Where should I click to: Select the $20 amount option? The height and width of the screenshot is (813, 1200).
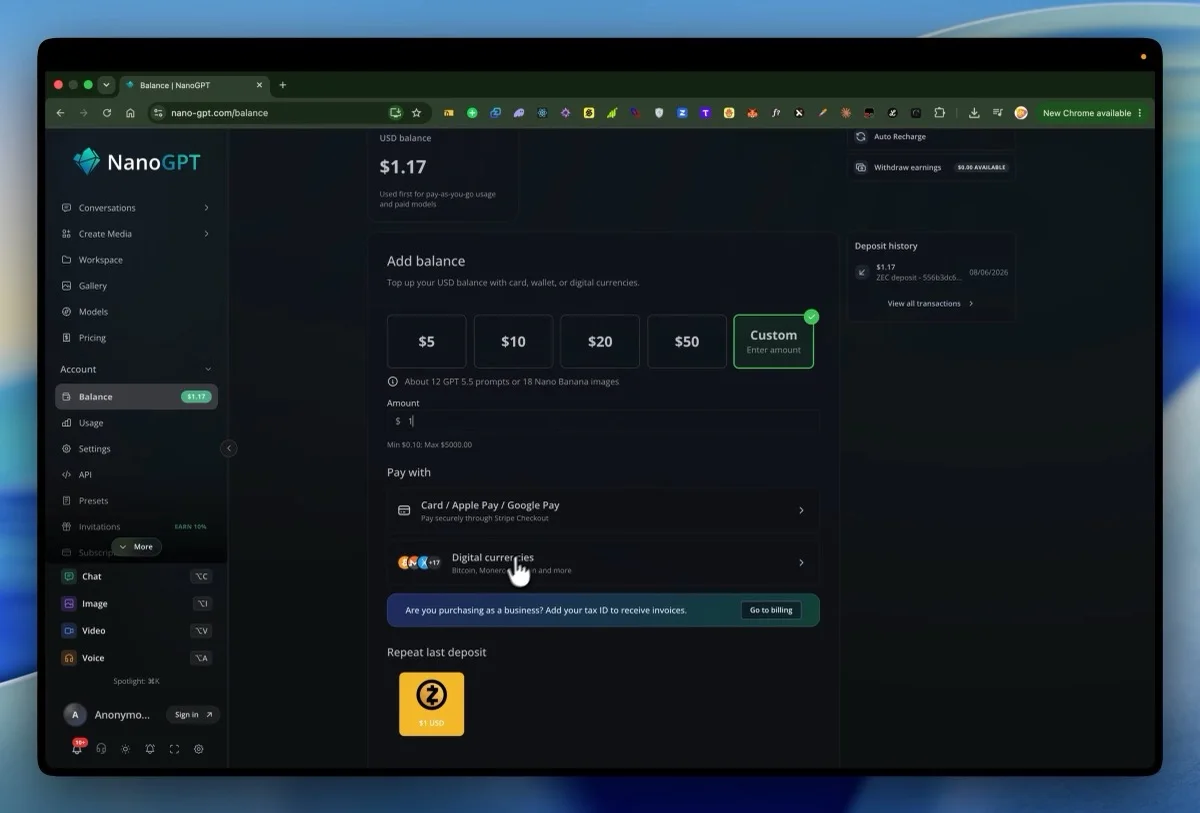pos(600,342)
